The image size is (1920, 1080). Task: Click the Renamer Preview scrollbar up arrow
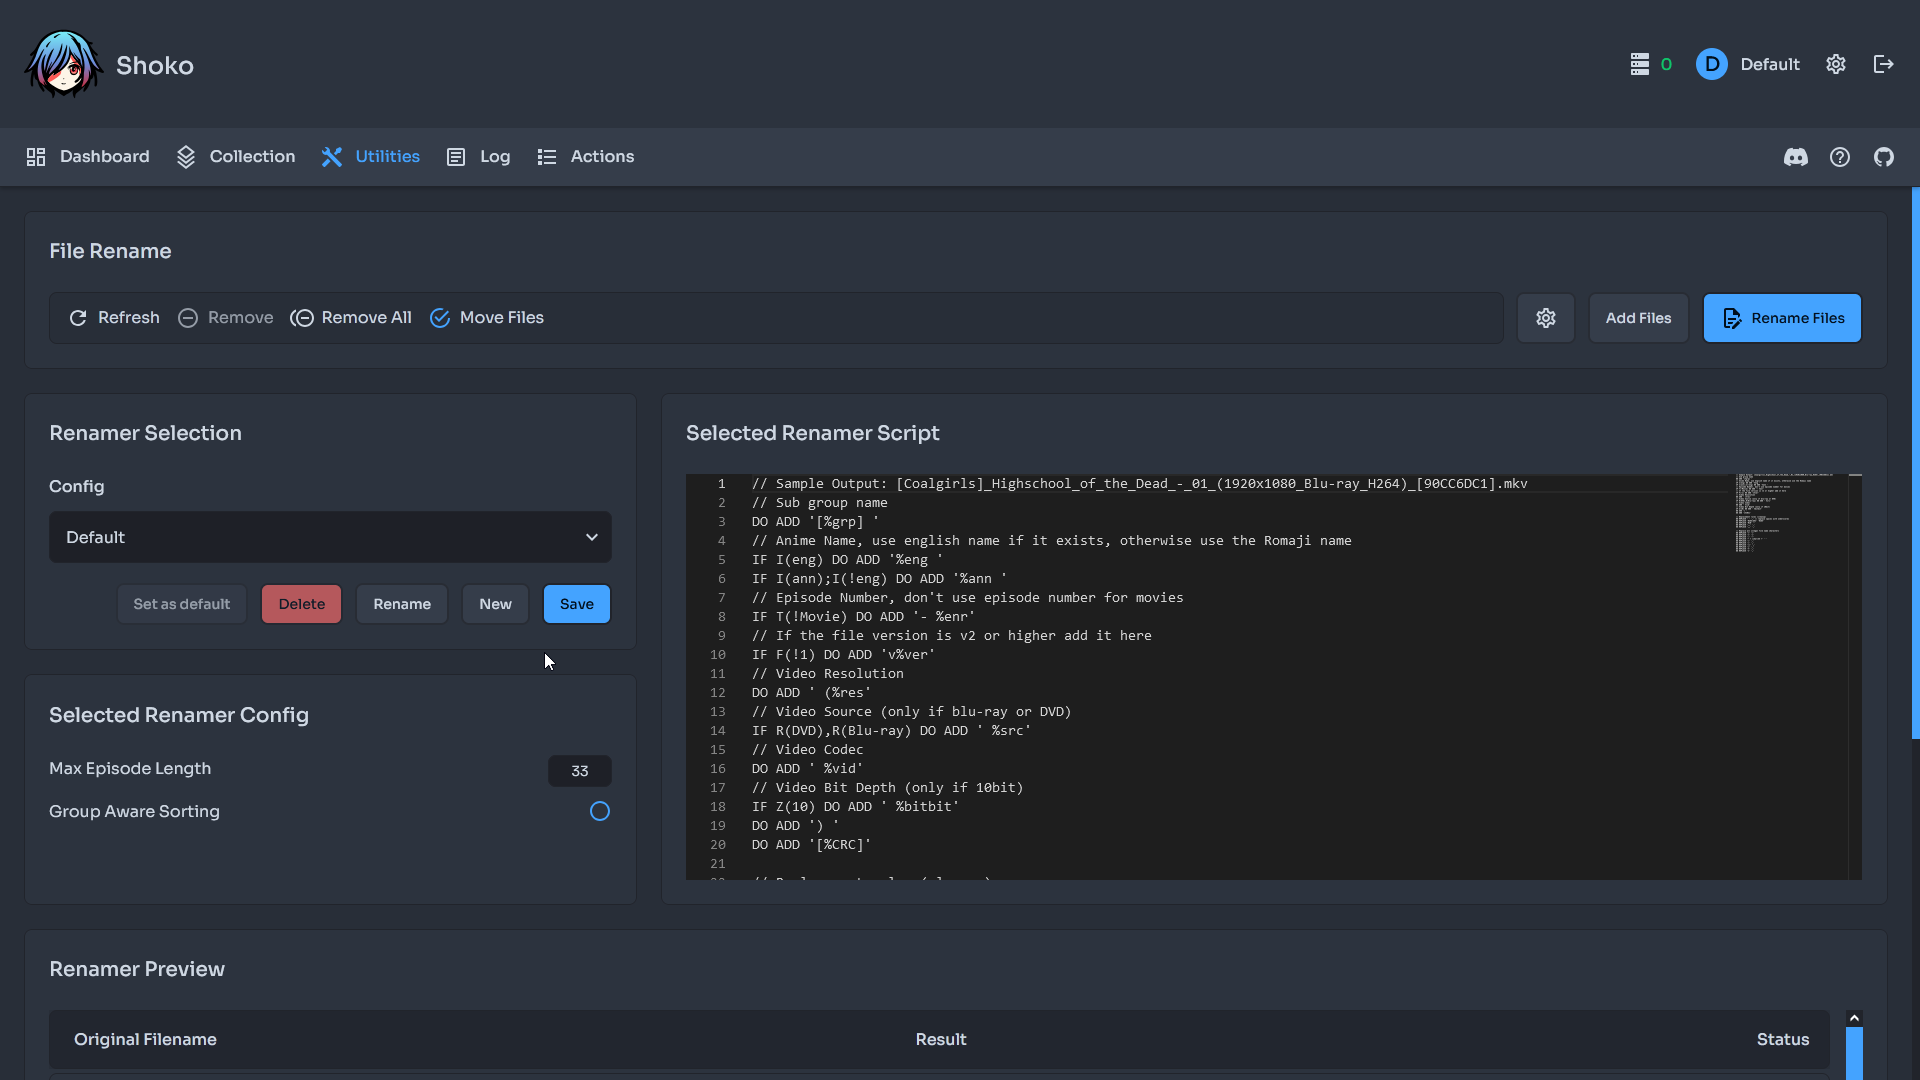[1854, 1018]
